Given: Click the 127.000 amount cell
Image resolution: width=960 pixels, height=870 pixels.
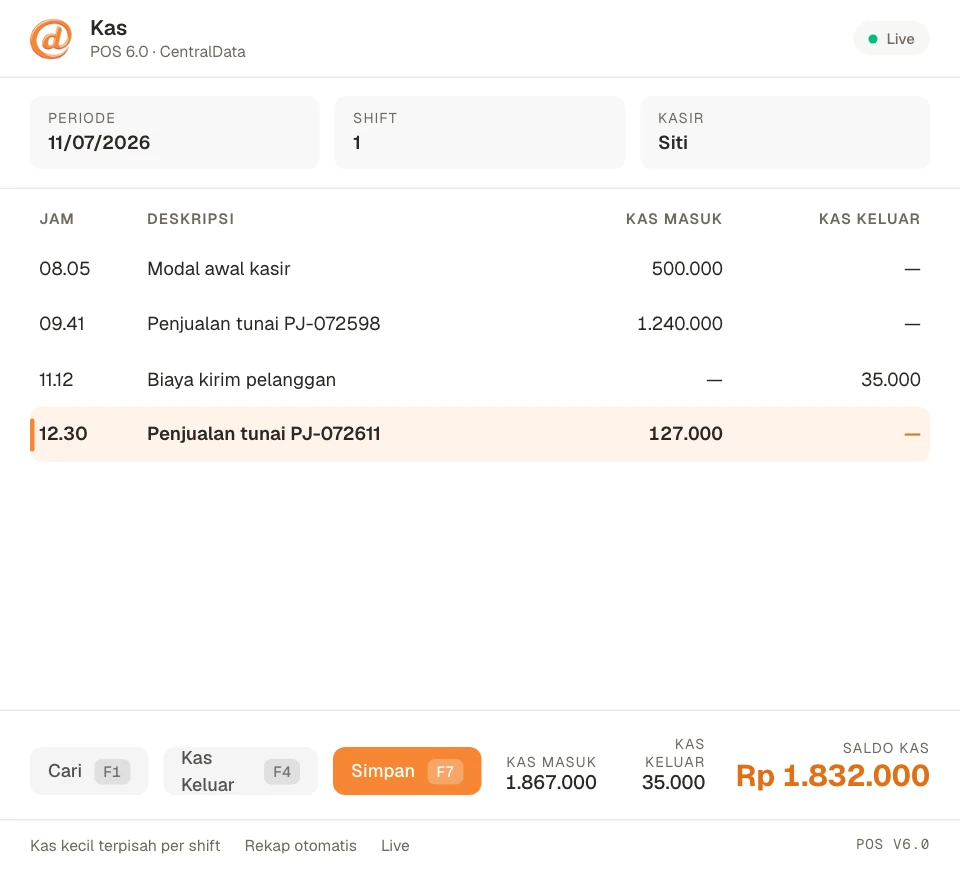Looking at the screenshot, I should tap(686, 434).
